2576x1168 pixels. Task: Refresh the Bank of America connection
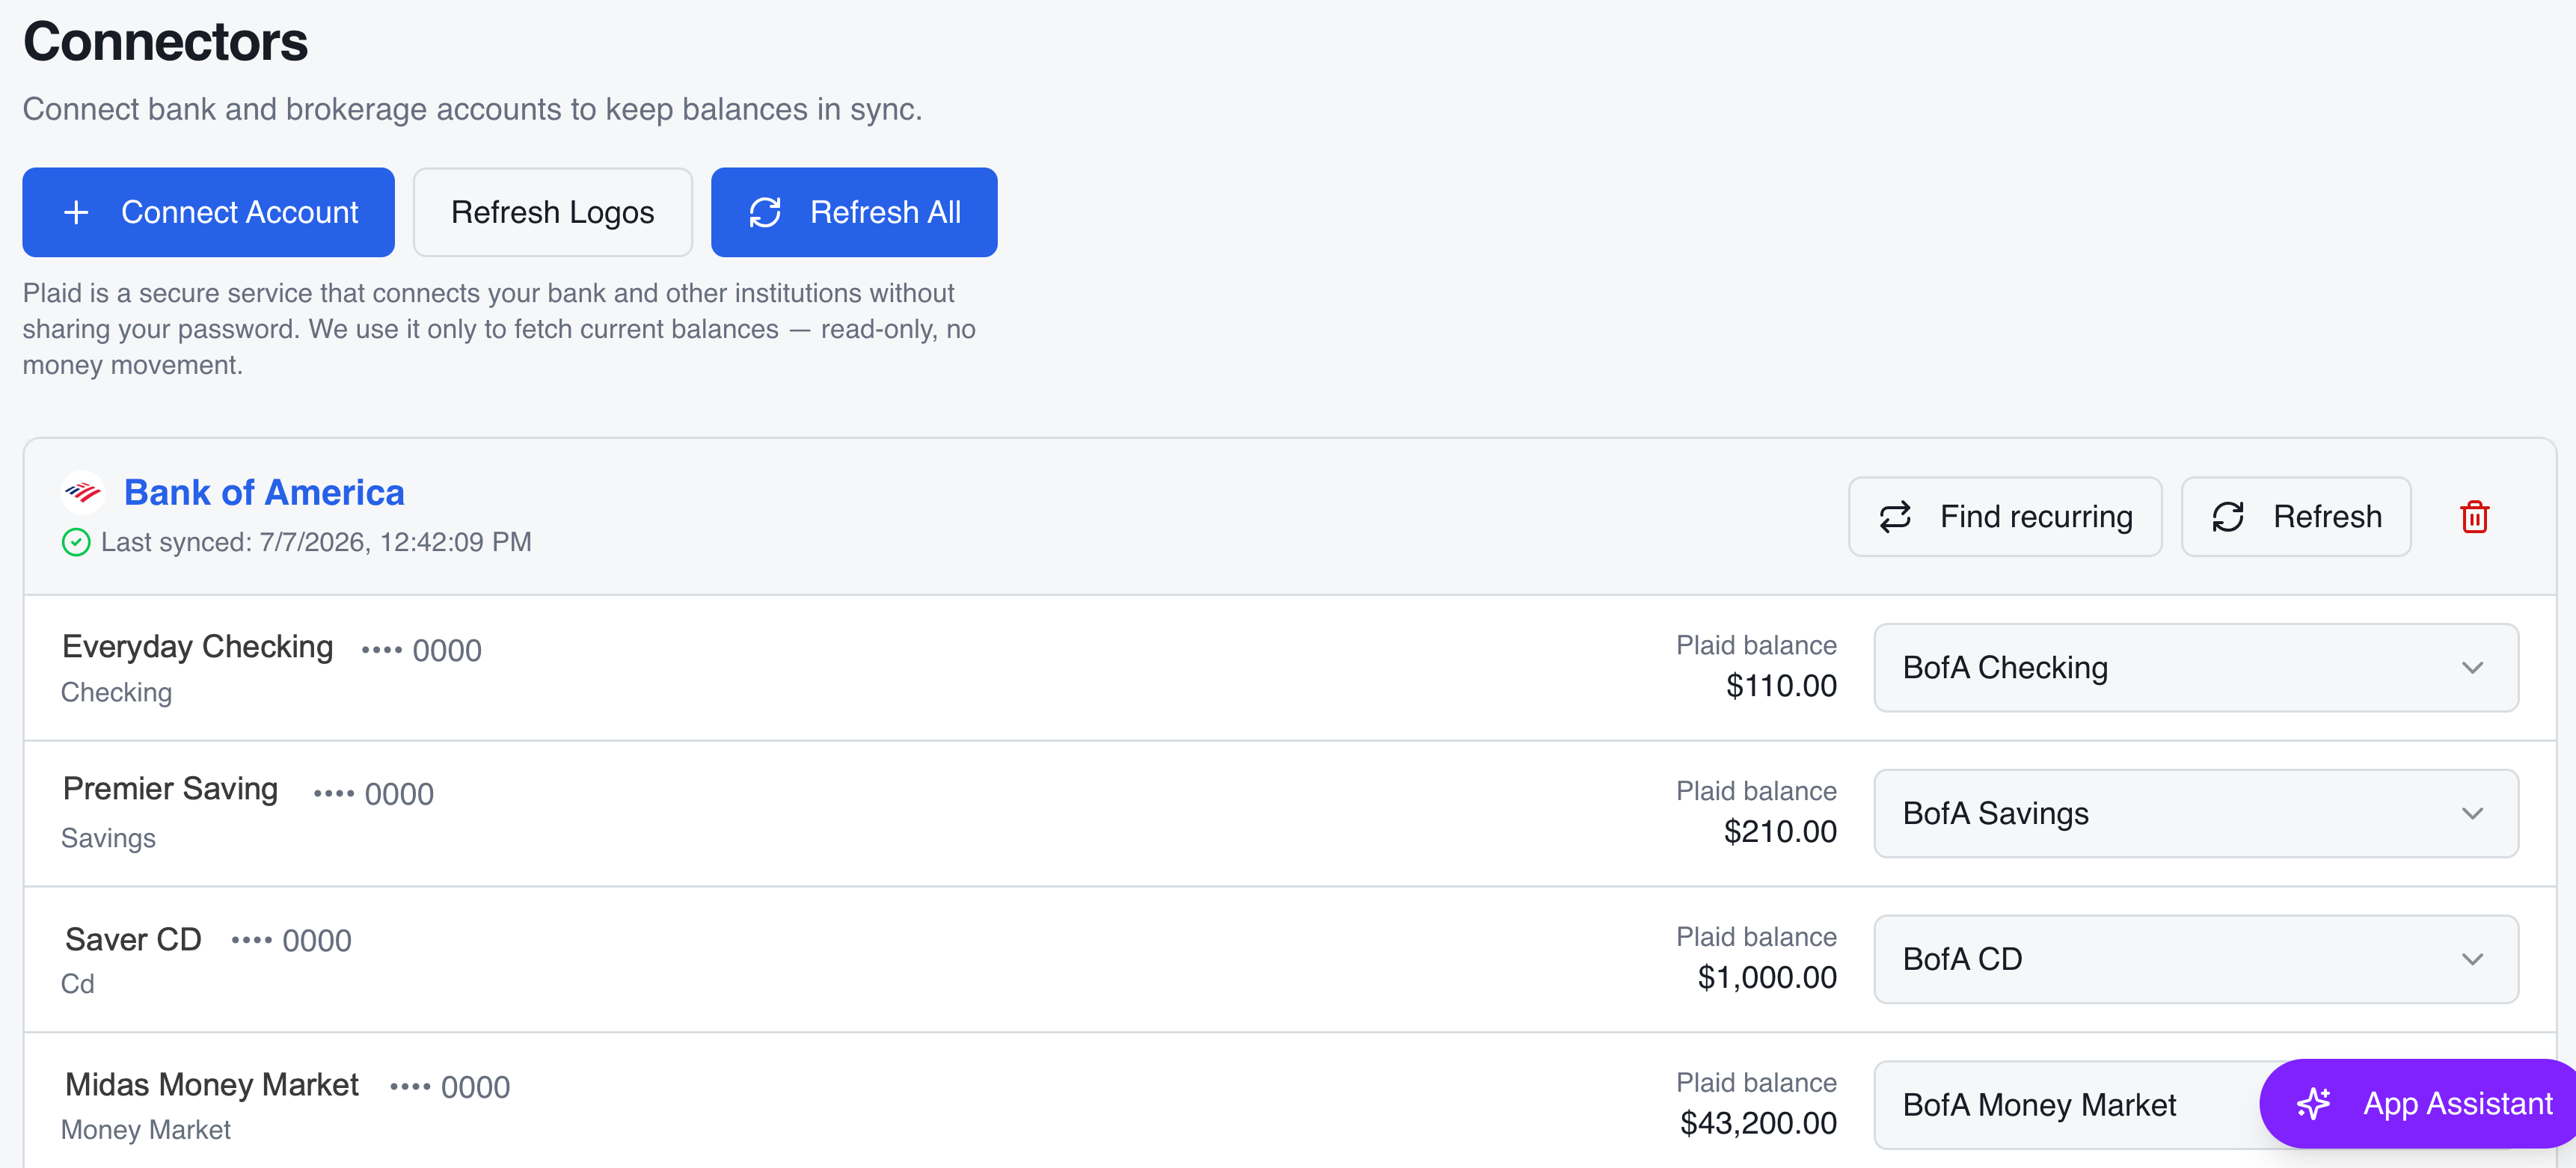pyautogui.click(x=2296, y=516)
